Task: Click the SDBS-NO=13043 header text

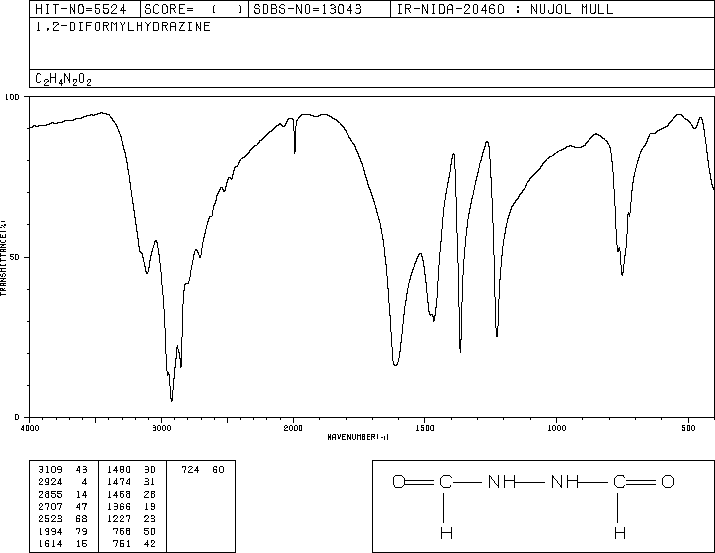Action: tap(307, 9)
